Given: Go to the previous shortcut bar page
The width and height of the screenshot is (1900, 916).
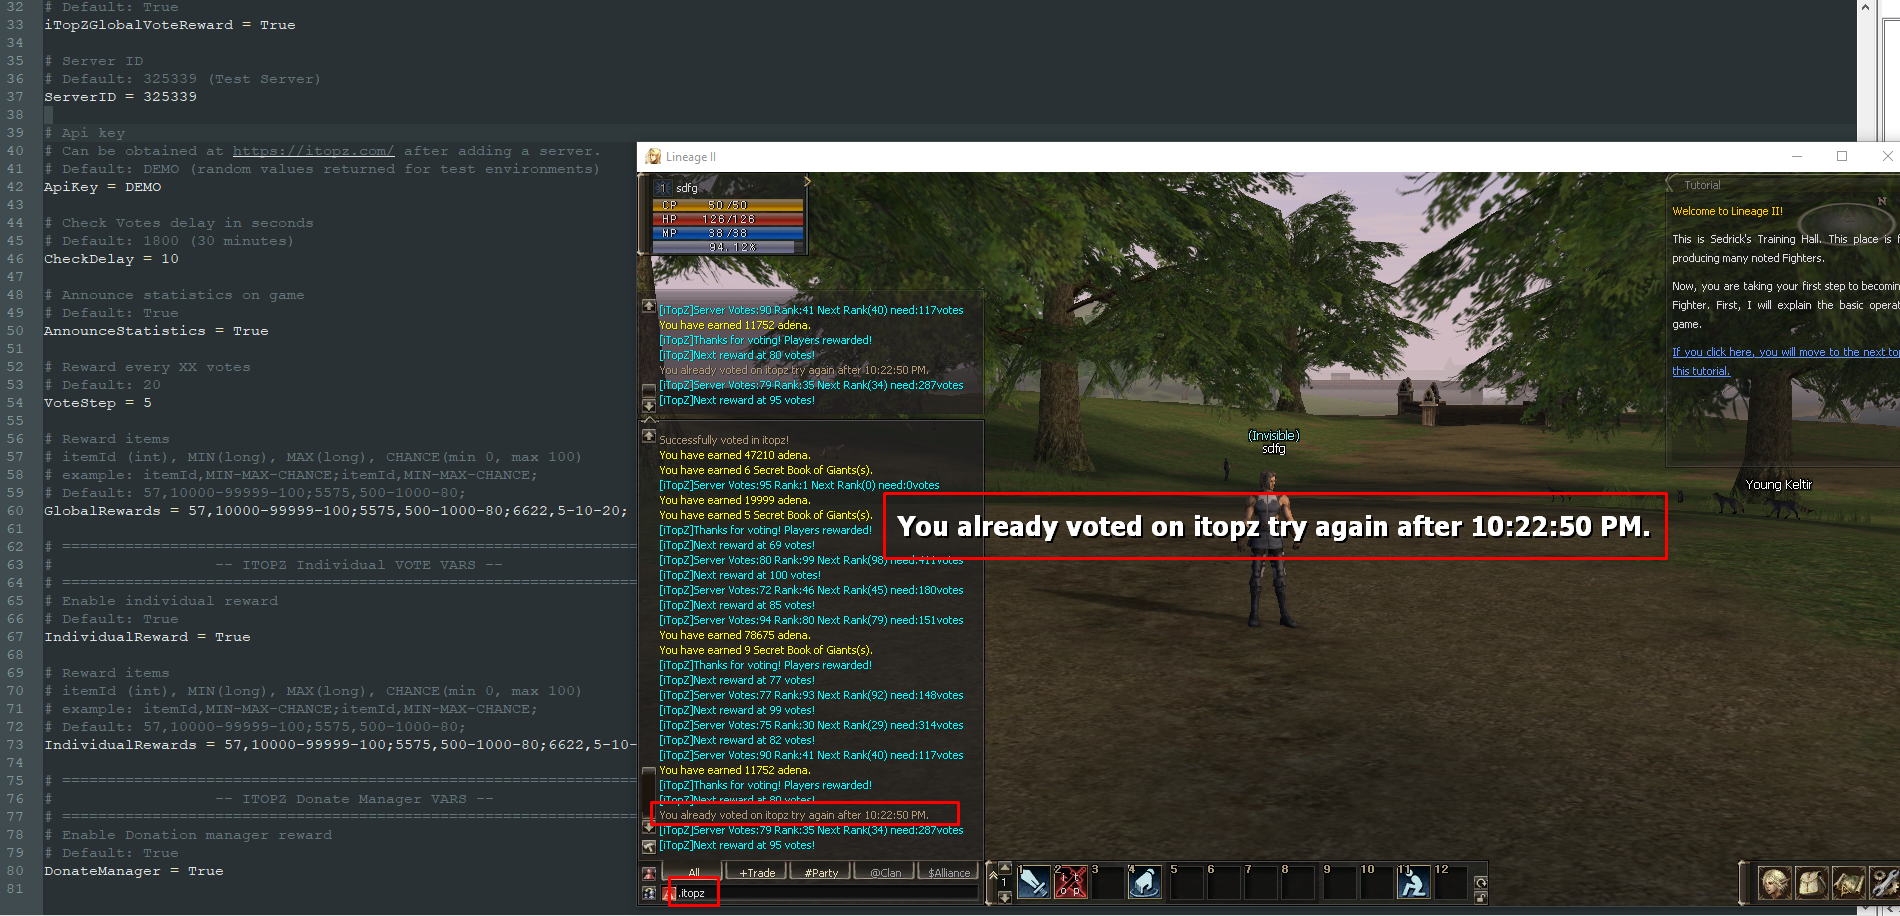Looking at the screenshot, I should tap(1005, 867).
